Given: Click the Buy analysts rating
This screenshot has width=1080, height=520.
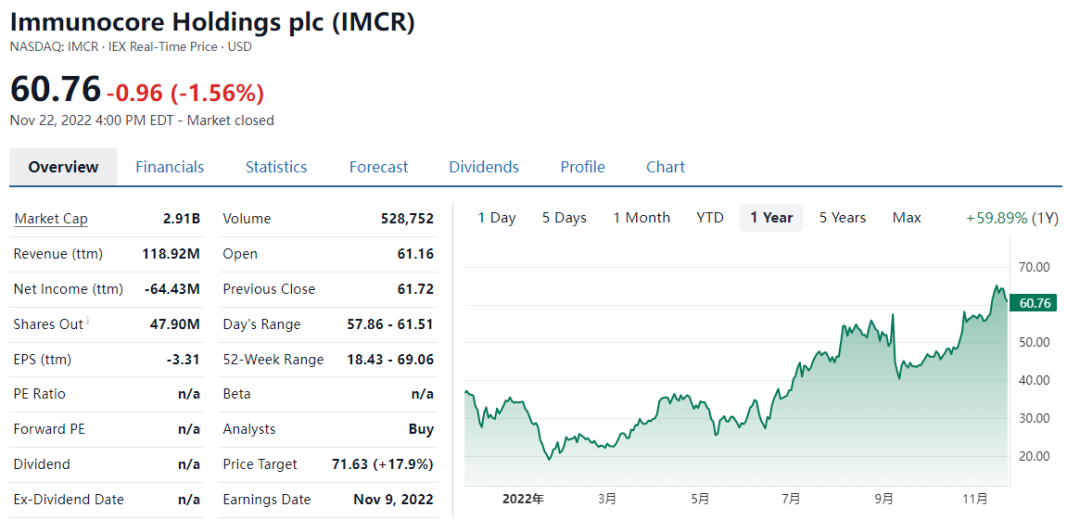Looking at the screenshot, I should coord(421,429).
